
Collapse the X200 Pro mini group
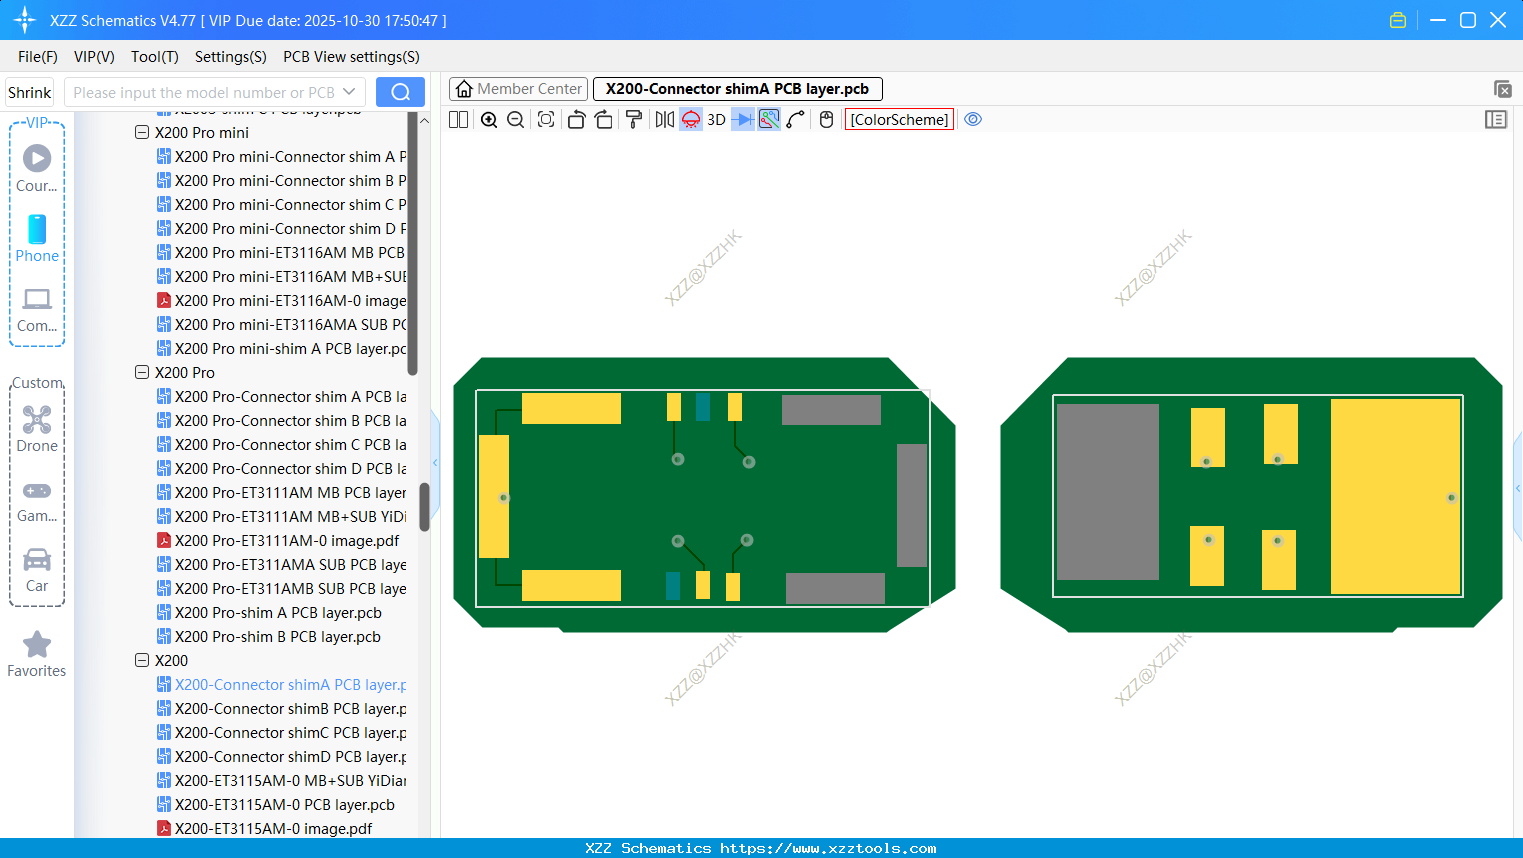click(x=142, y=132)
